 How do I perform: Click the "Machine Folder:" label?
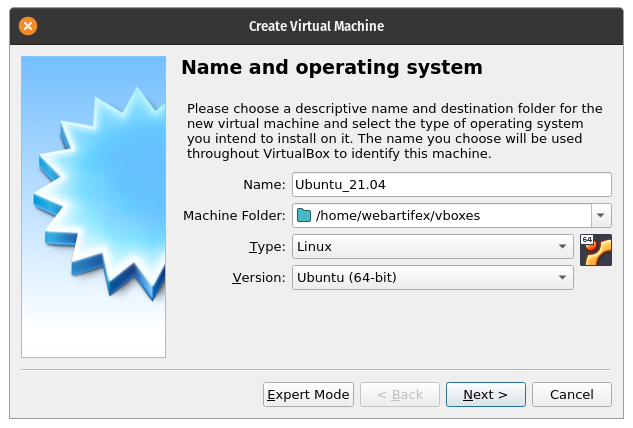(234, 216)
